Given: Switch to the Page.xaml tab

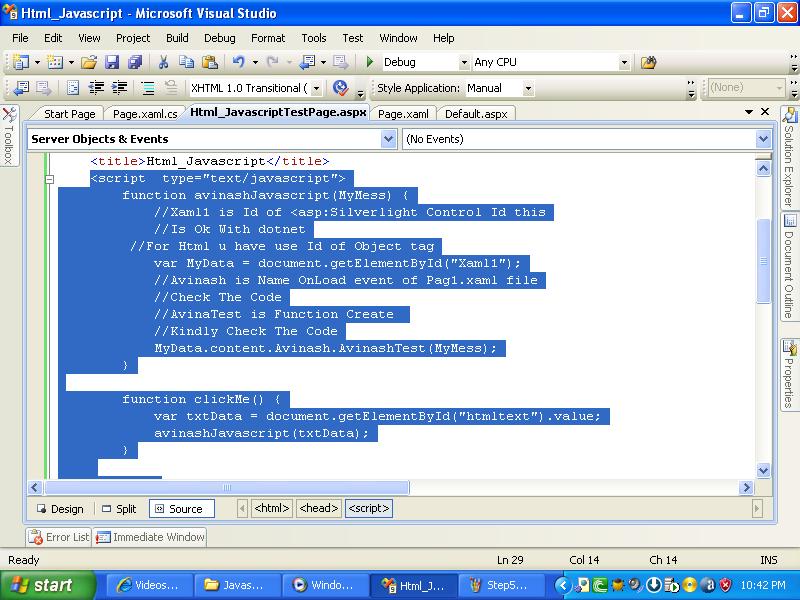Looking at the screenshot, I should coord(403,114).
